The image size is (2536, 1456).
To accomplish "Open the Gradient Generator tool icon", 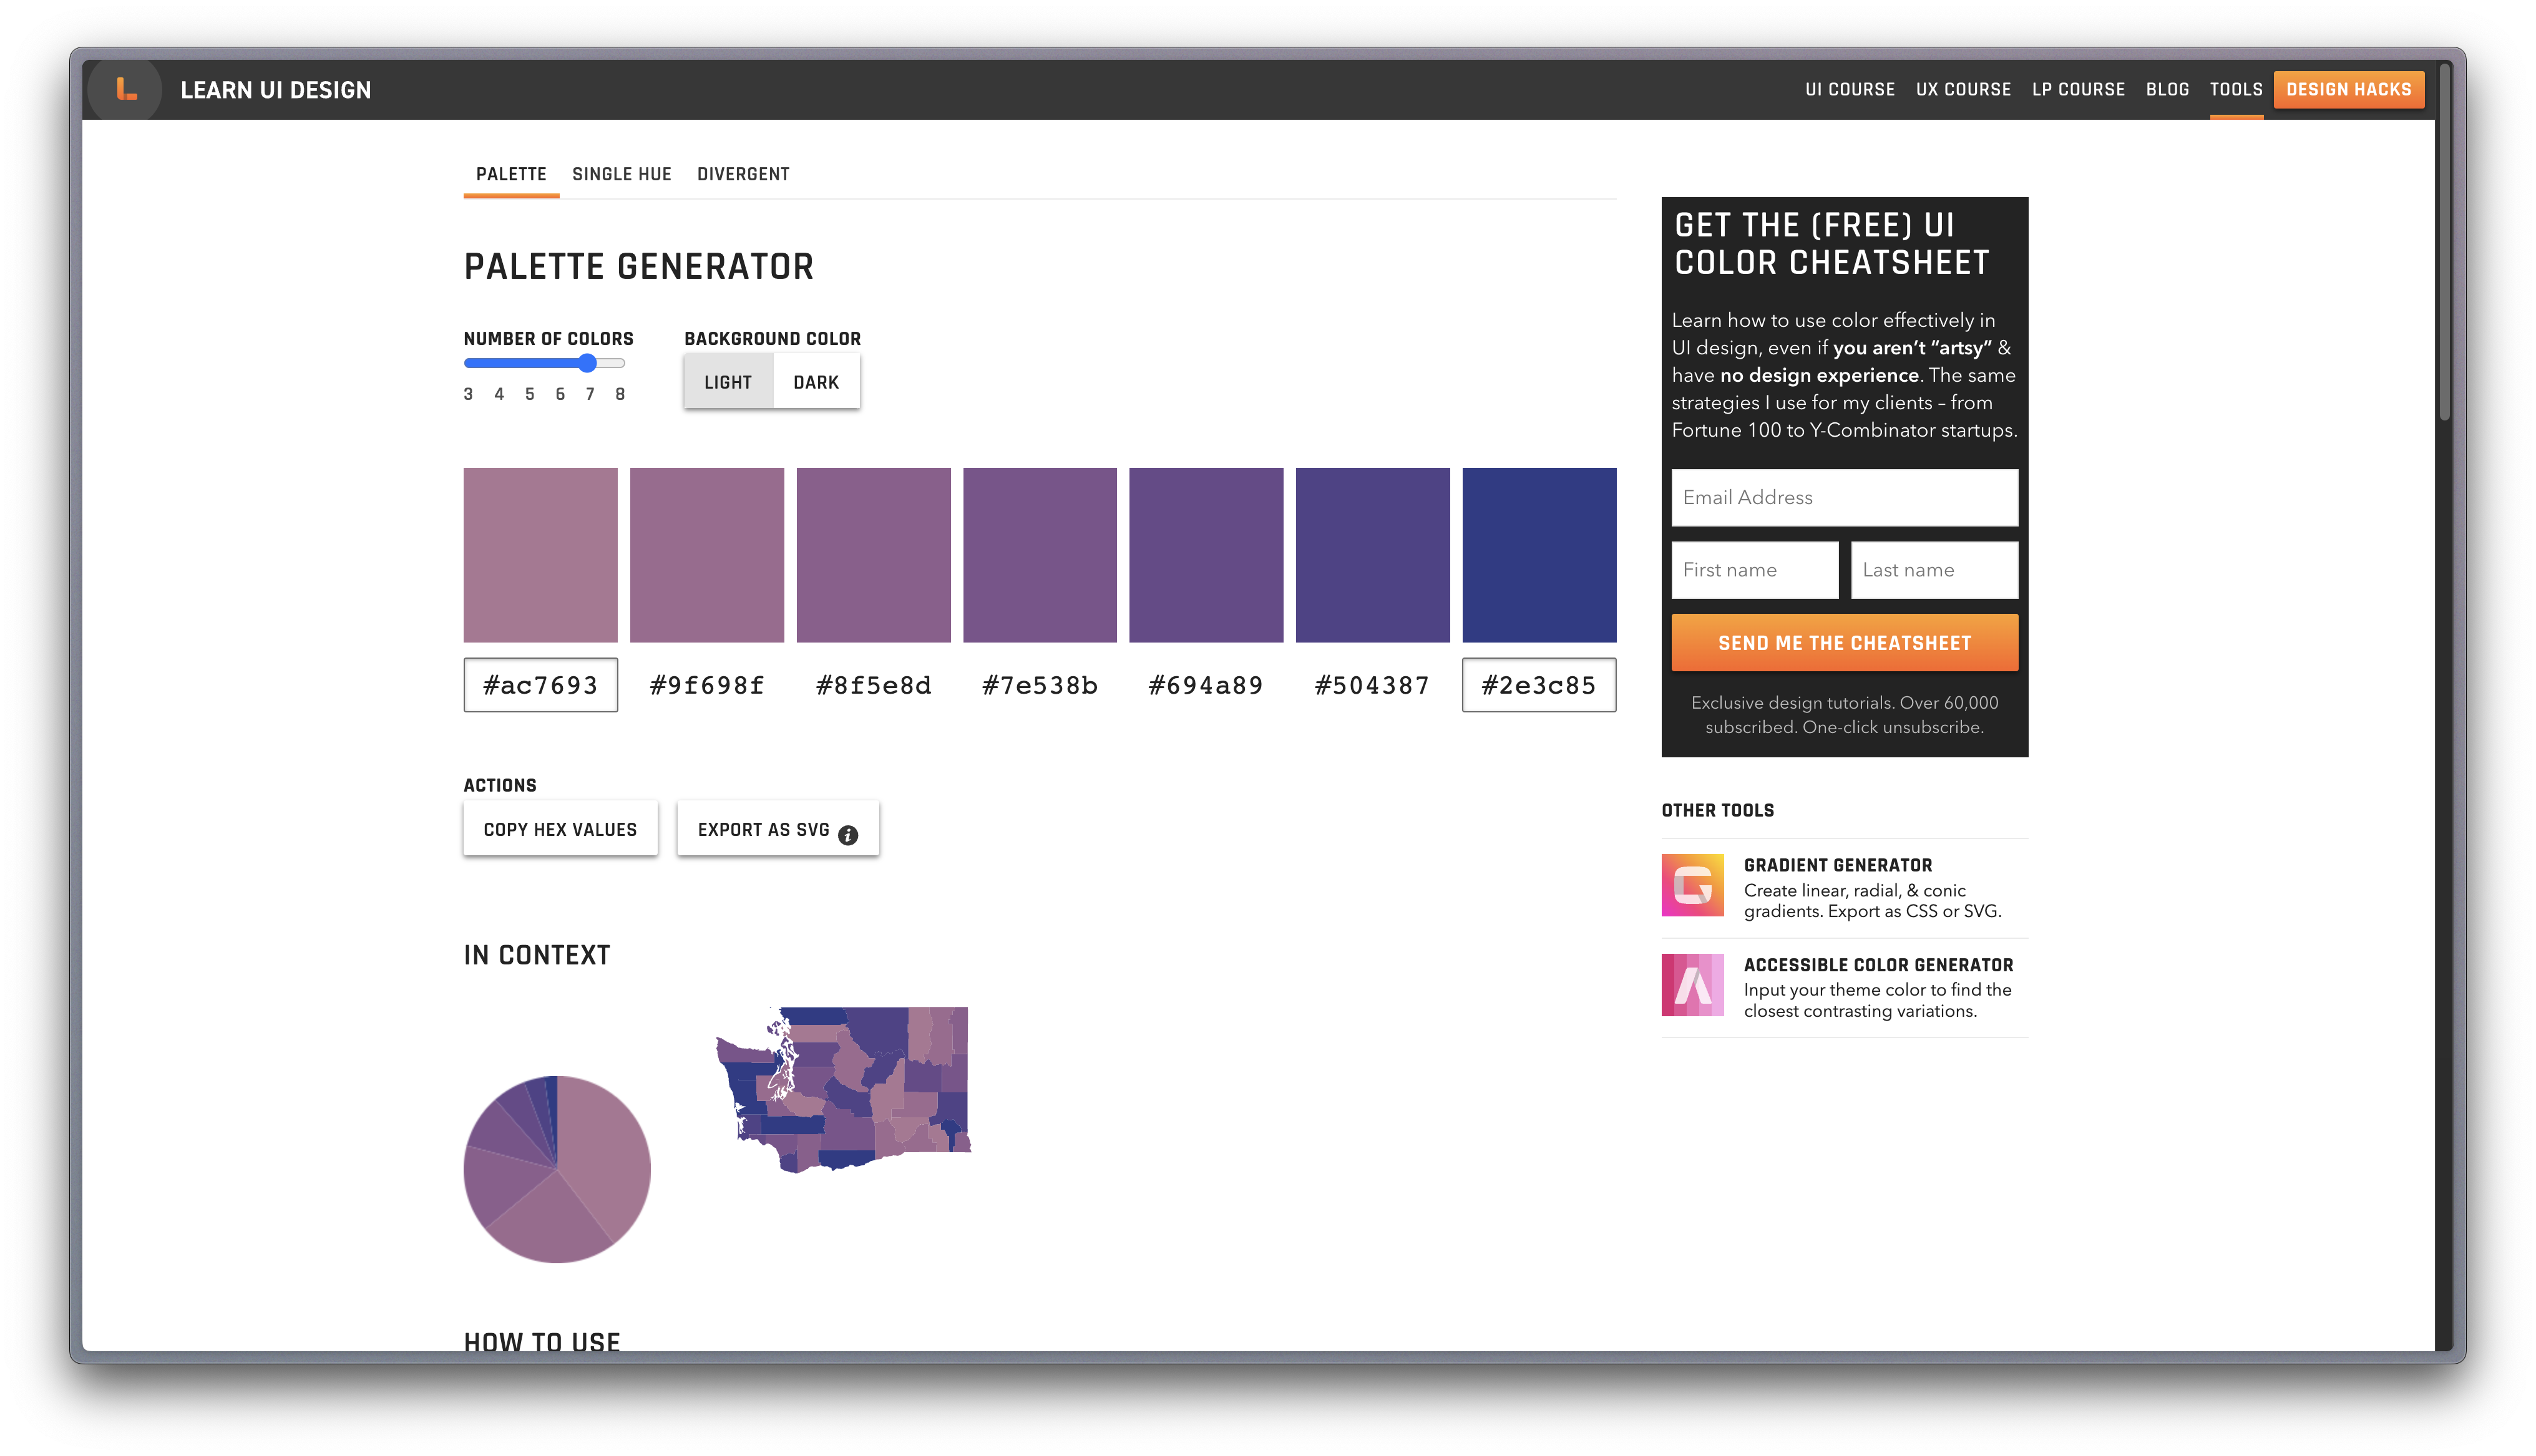I will pyautogui.click(x=1692, y=885).
